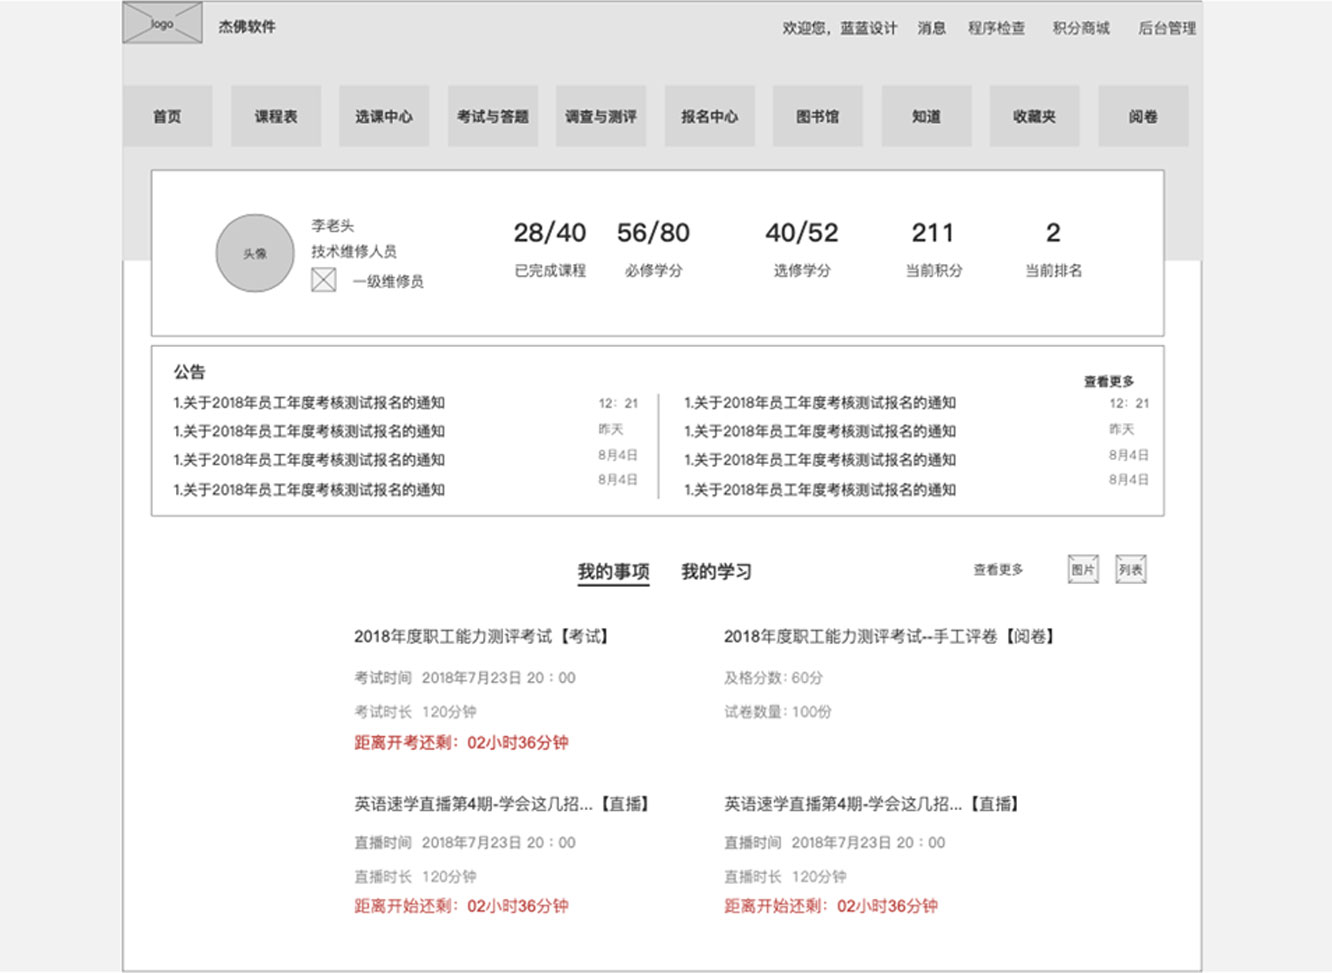Switch to the 我的事项 tab
Viewport: 1332px width, 973px height.
pyautogui.click(x=613, y=571)
